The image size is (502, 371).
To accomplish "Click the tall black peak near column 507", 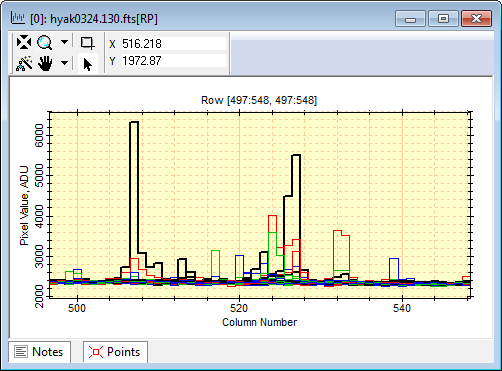I will [134, 188].
